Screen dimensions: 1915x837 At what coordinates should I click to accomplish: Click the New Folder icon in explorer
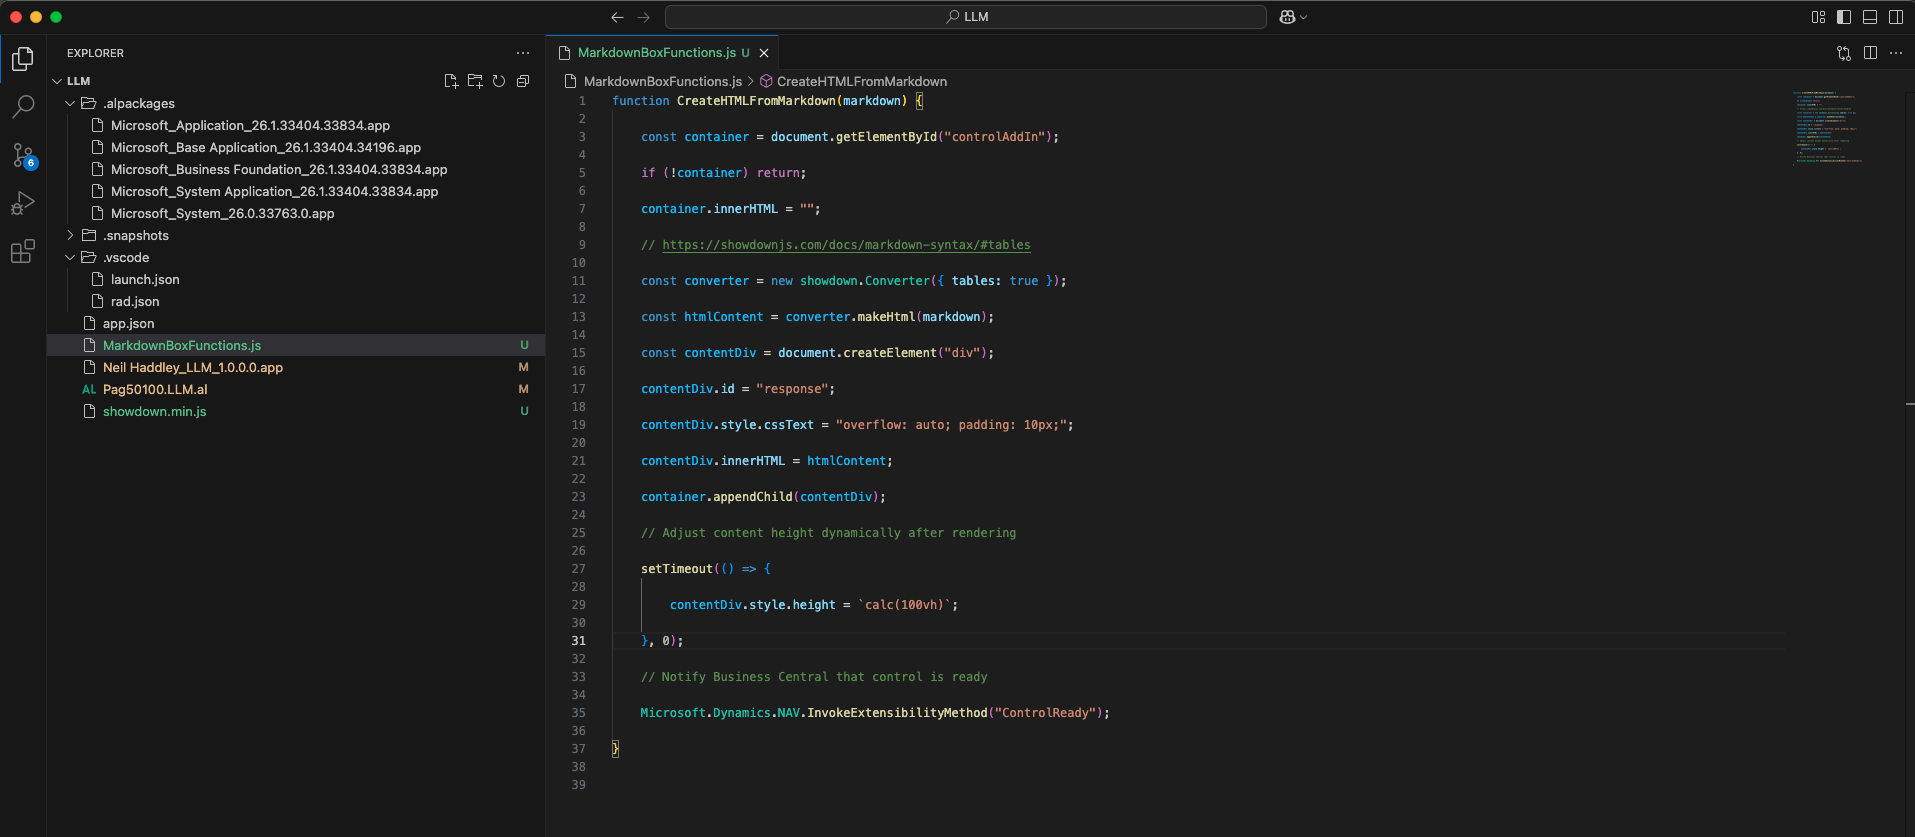tap(475, 81)
